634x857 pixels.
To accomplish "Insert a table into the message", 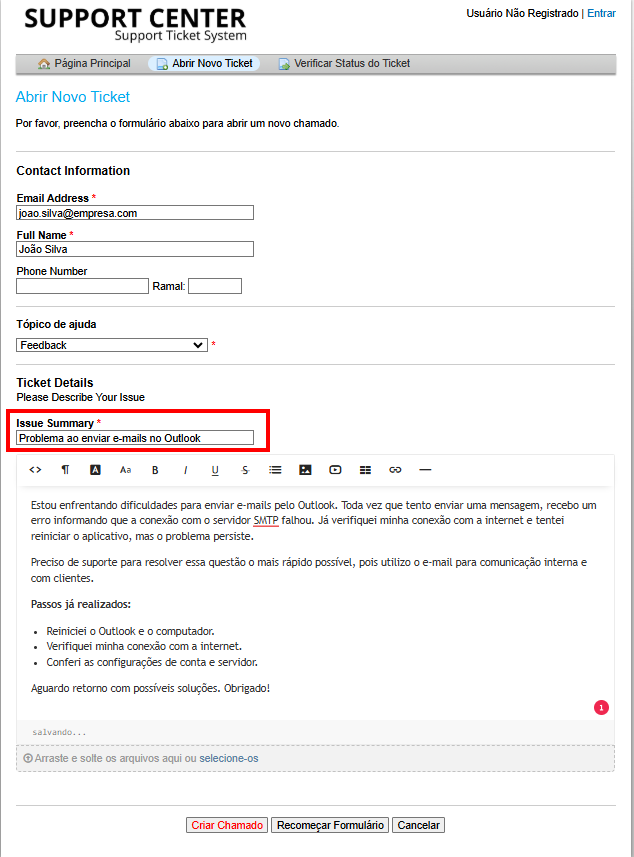I will tap(365, 469).
